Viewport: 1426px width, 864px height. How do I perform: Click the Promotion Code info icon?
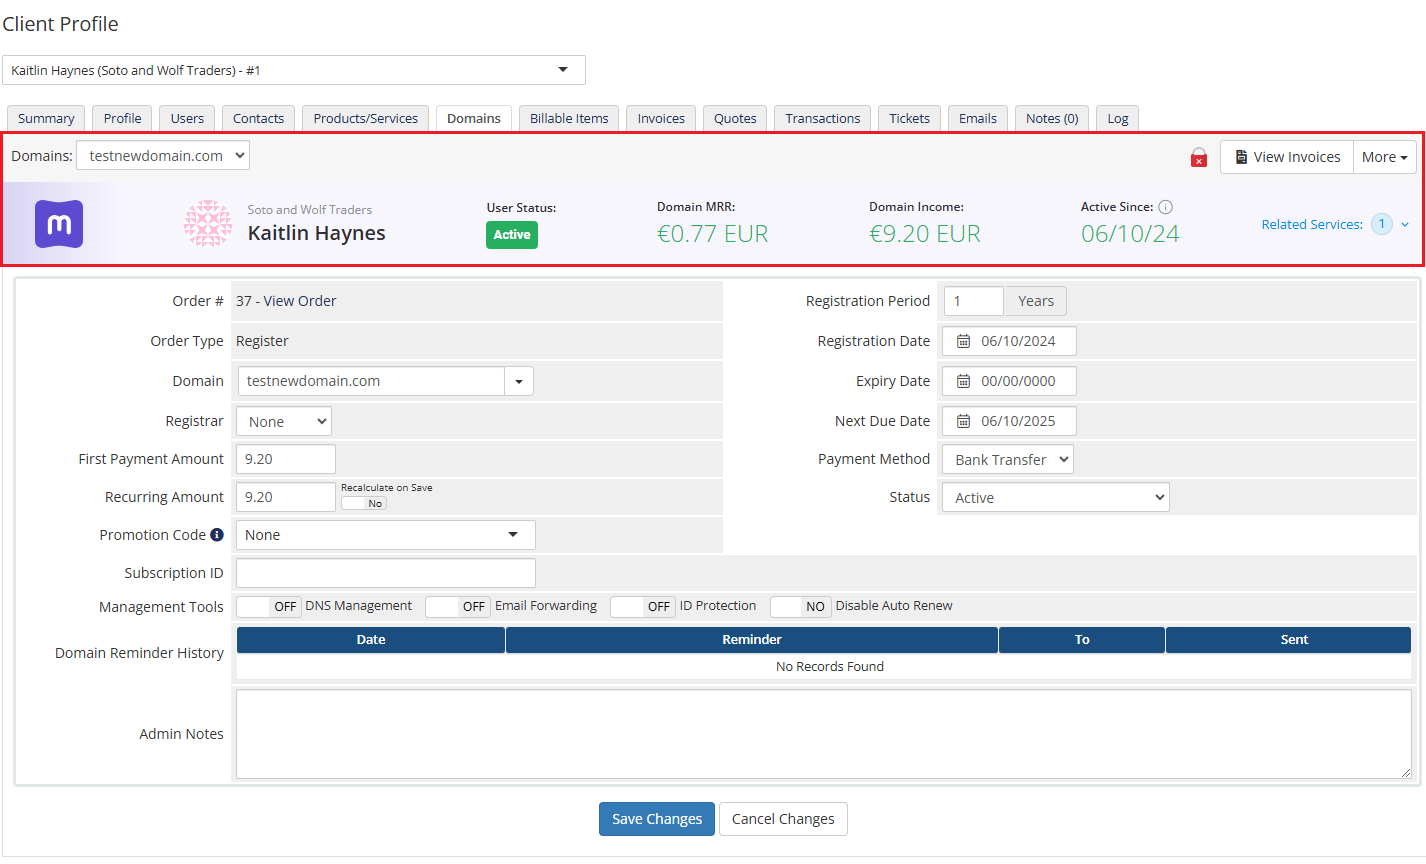point(217,535)
